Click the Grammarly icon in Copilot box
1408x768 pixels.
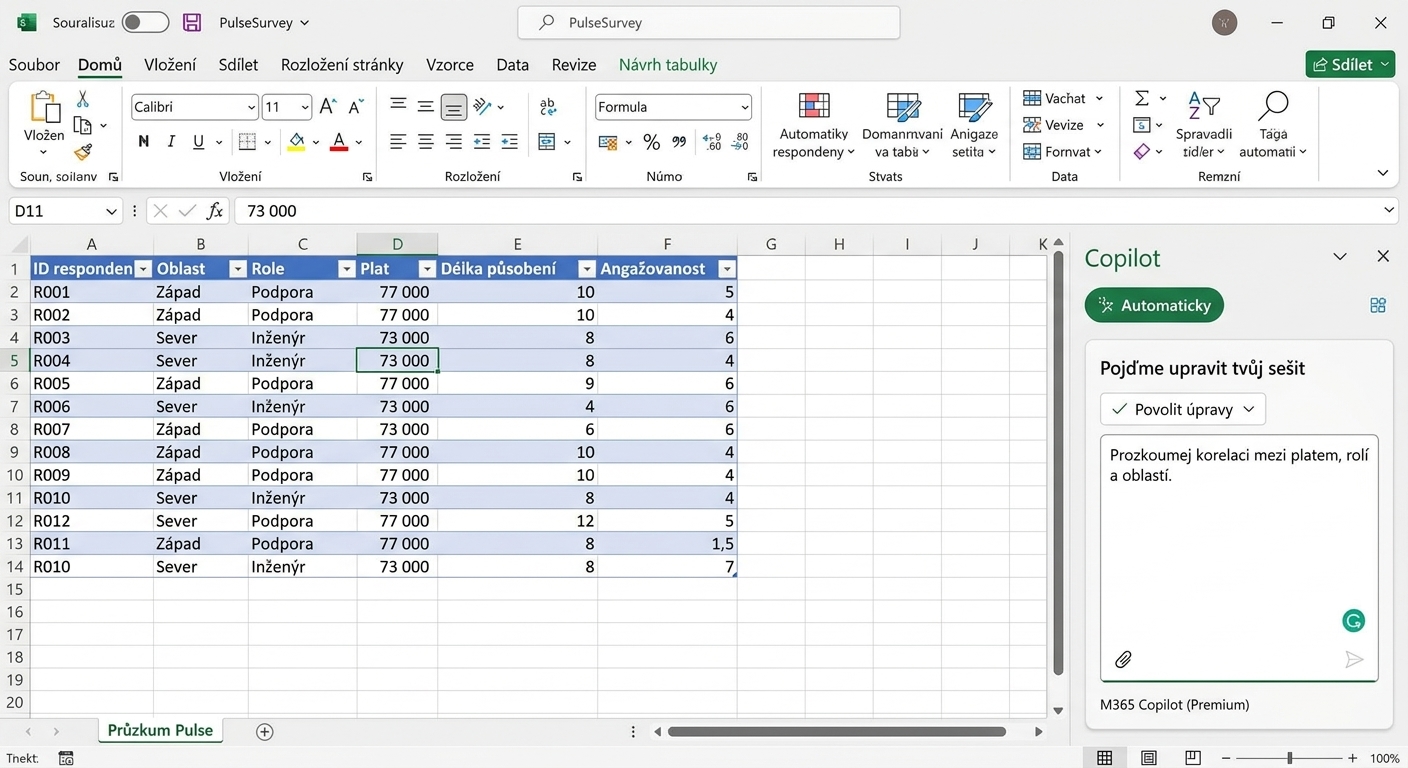(1353, 621)
